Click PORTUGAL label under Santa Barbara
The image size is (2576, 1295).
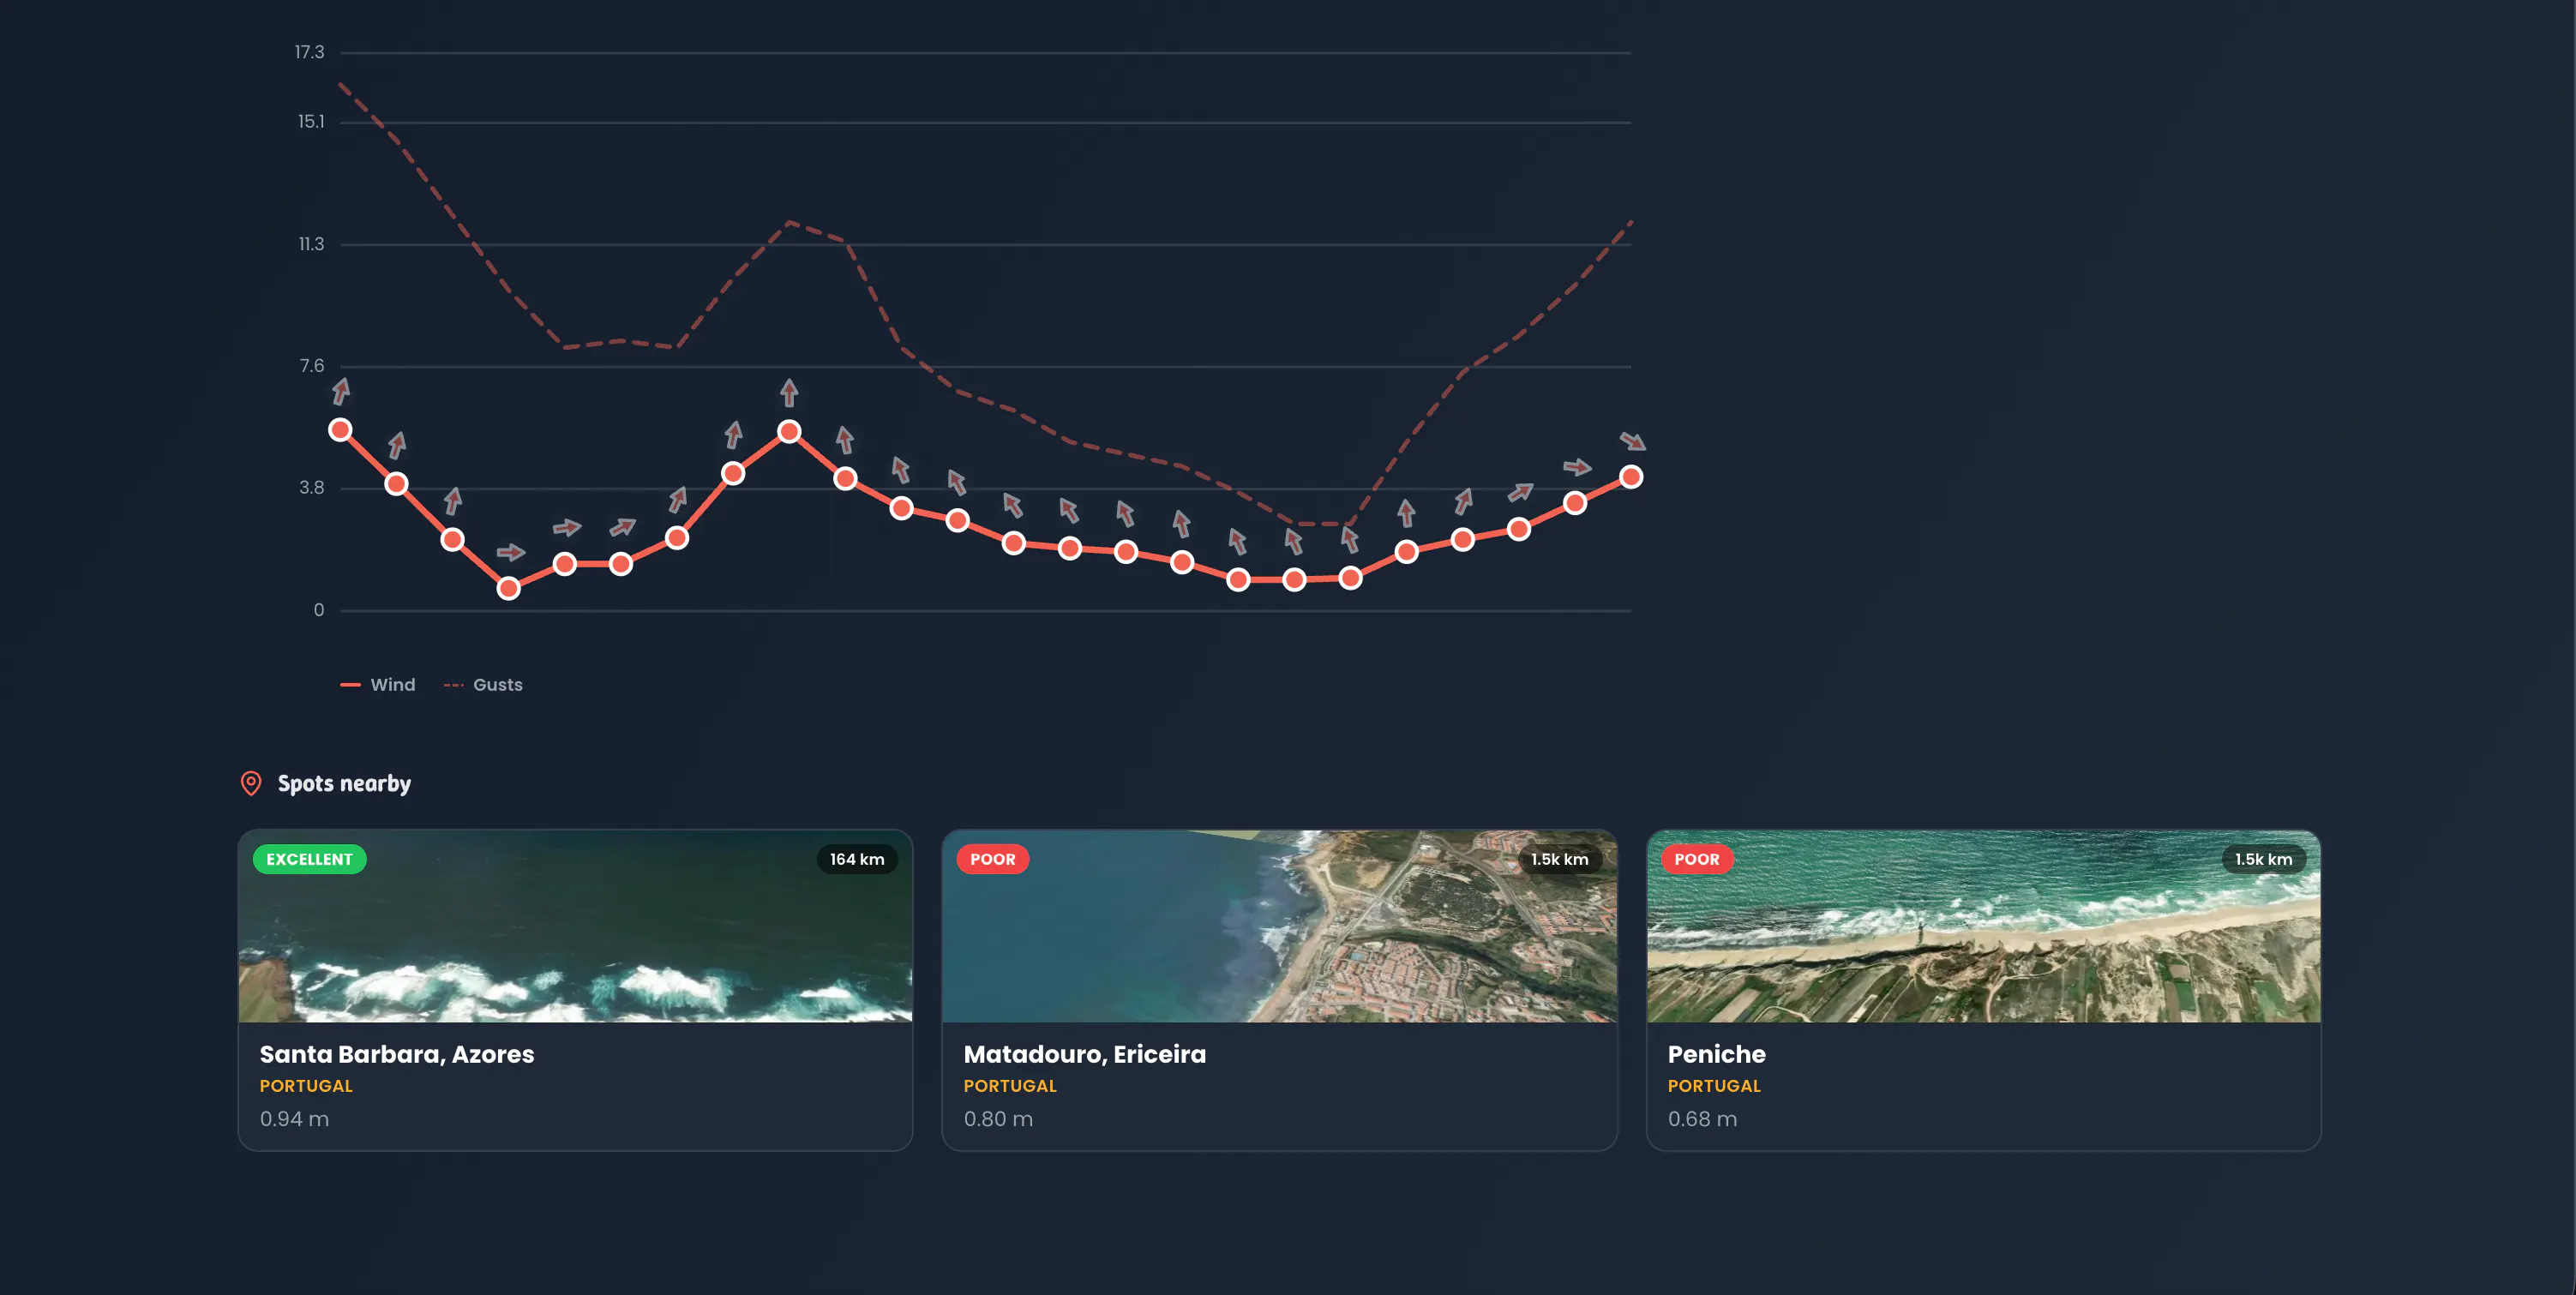coord(306,1086)
